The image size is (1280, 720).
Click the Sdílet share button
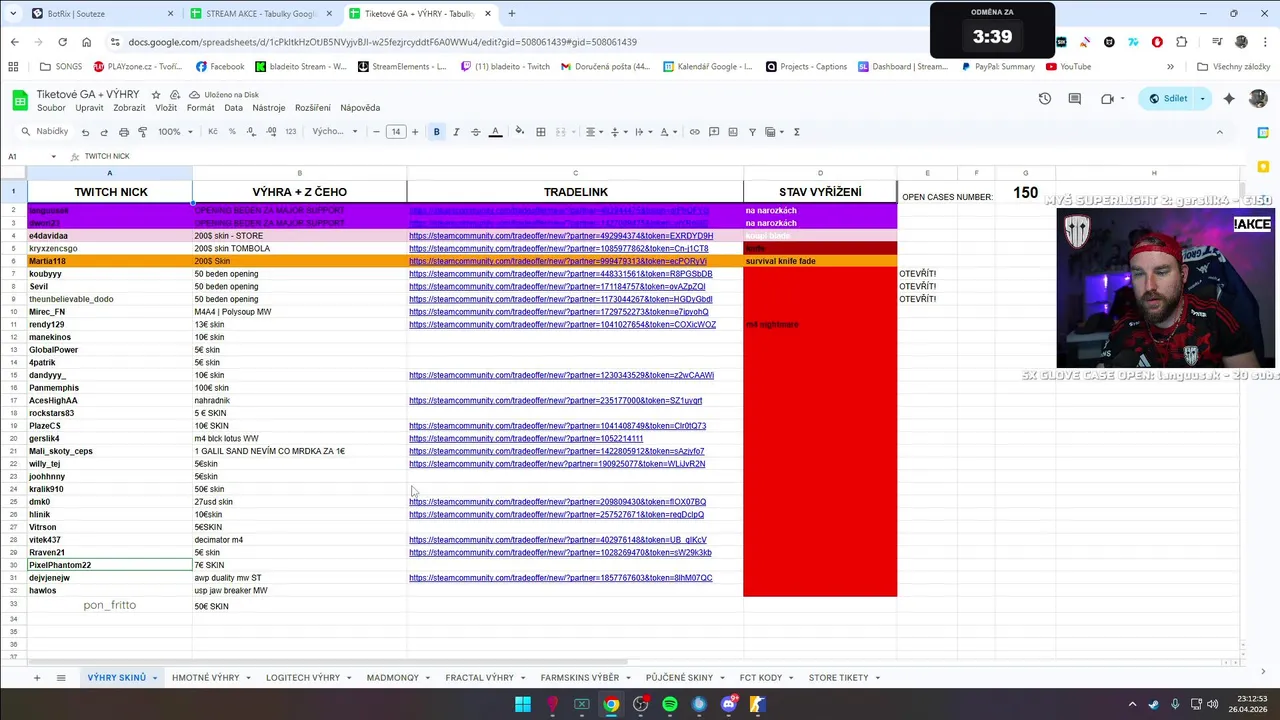click(1169, 99)
